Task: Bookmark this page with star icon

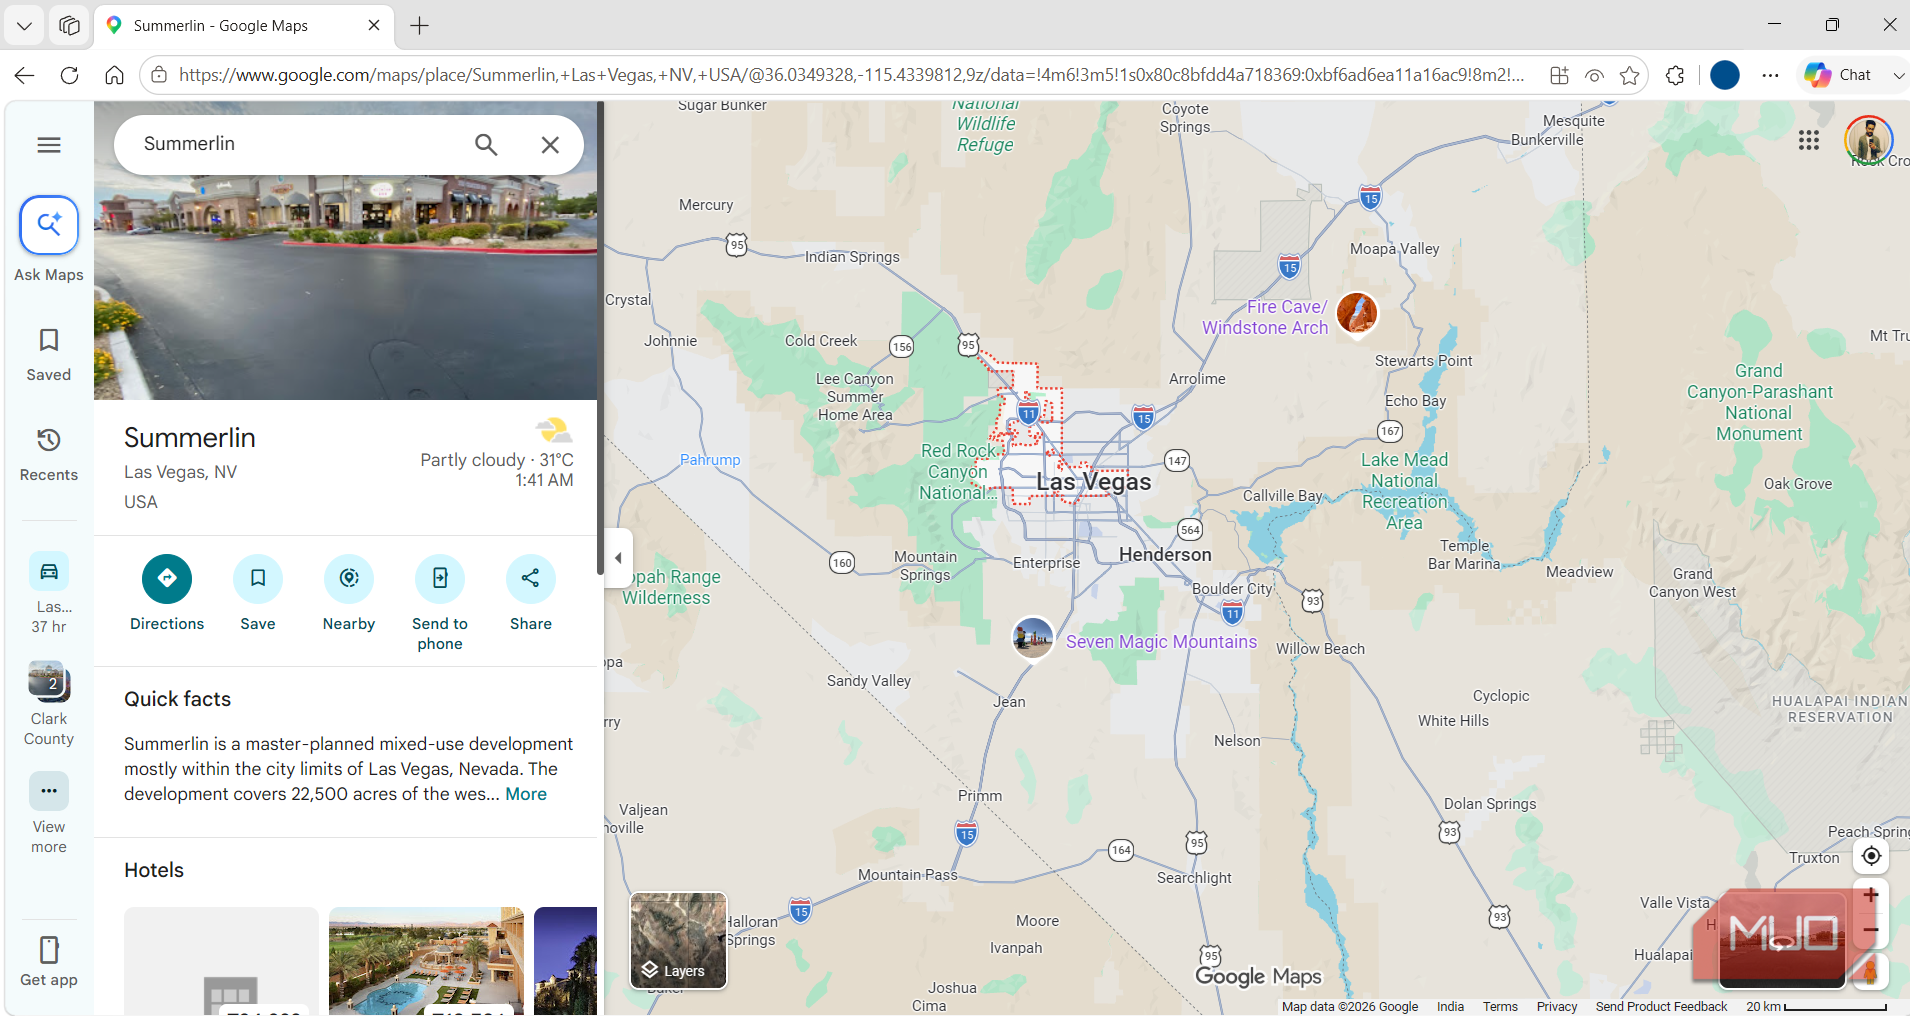Action: 1629,75
